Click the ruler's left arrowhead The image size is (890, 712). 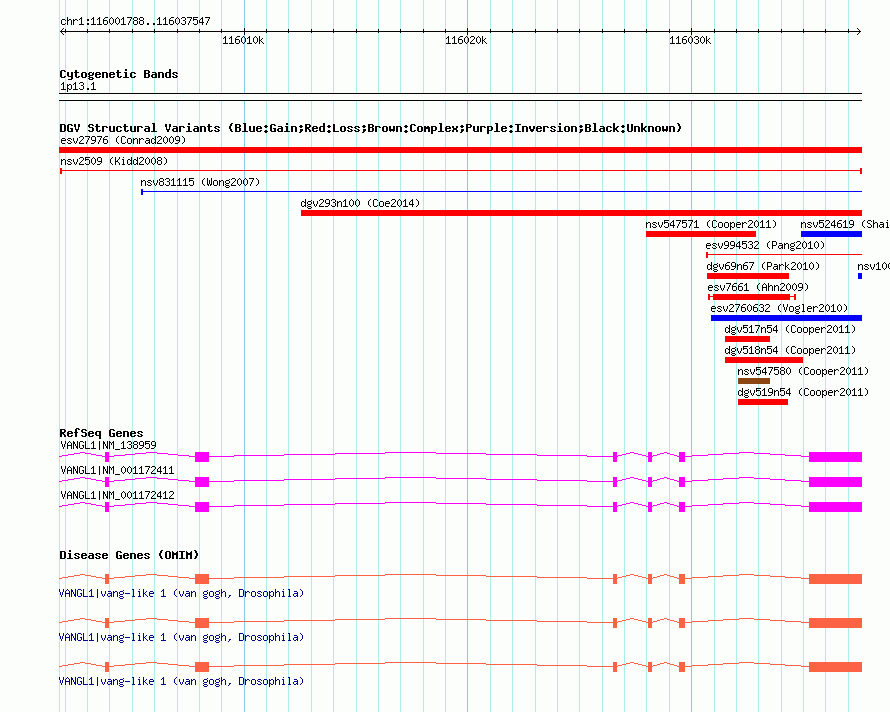(x=62, y=31)
